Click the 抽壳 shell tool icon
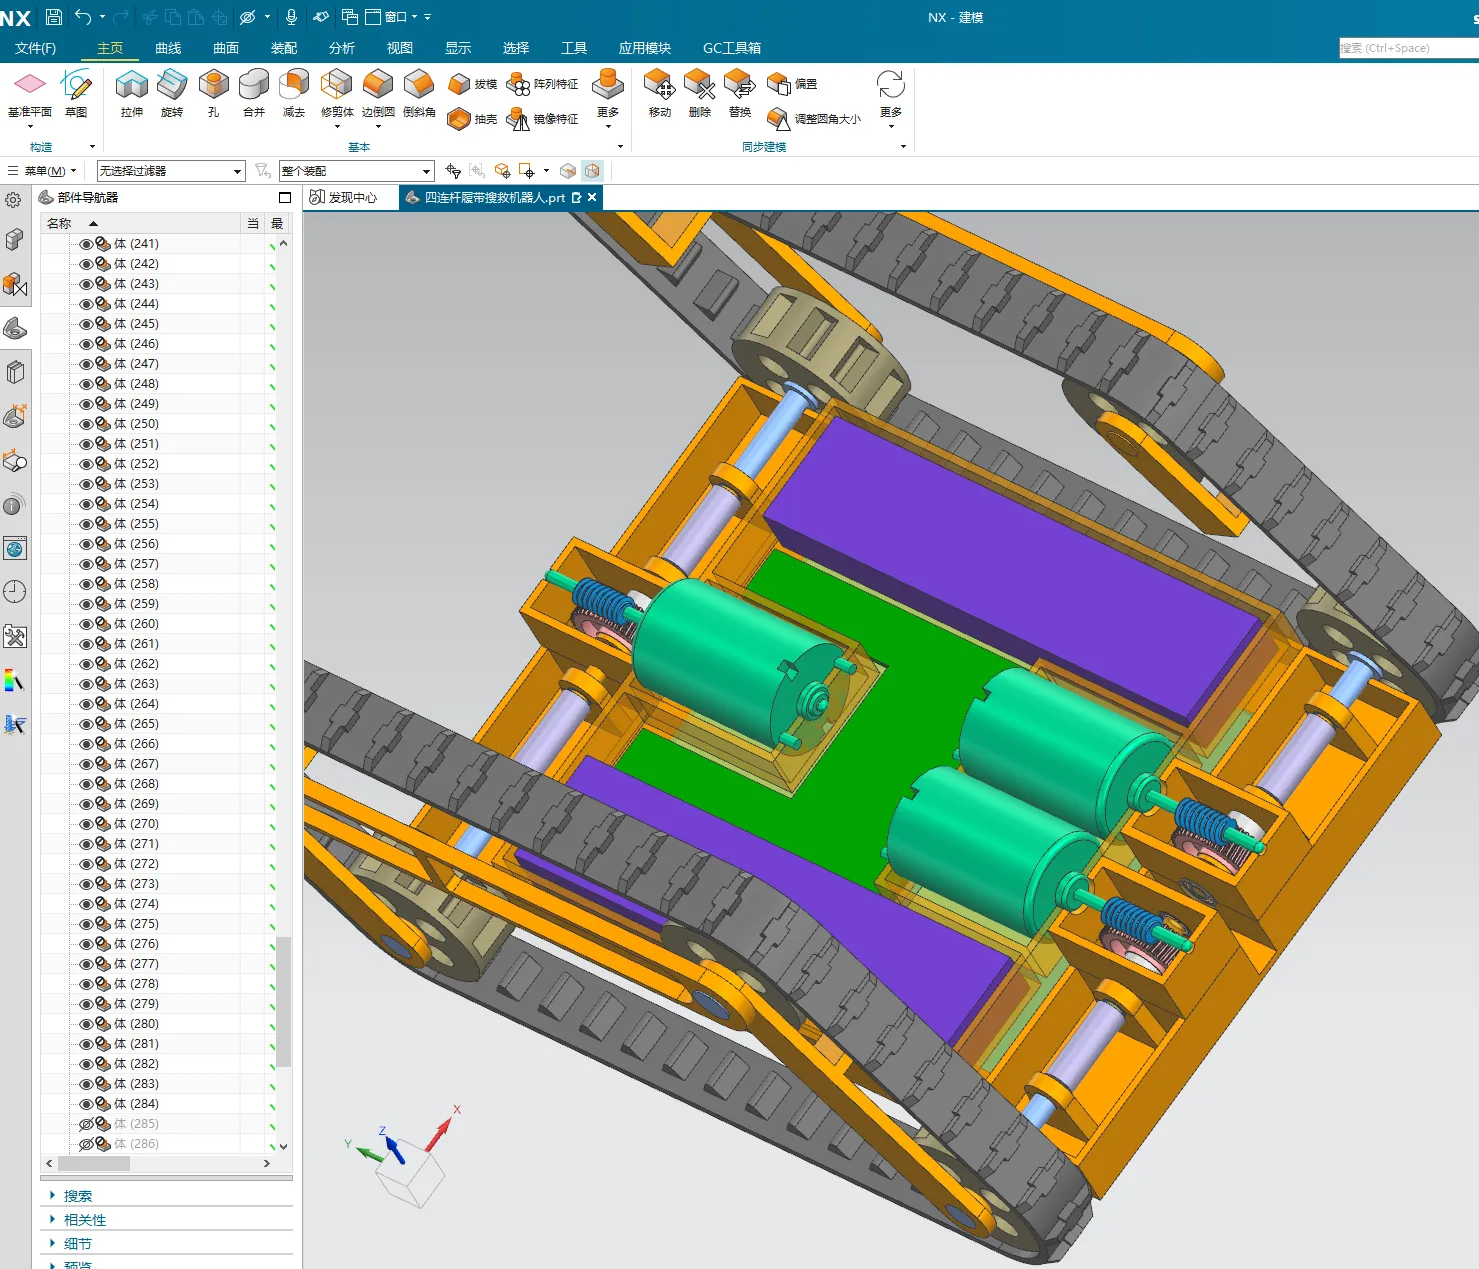 point(459,119)
